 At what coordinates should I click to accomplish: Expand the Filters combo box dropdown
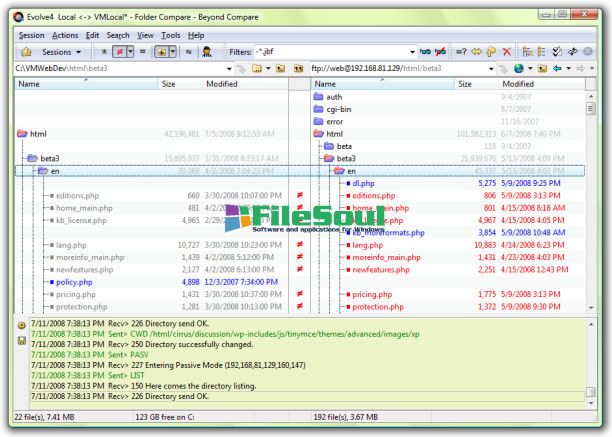click(x=414, y=51)
